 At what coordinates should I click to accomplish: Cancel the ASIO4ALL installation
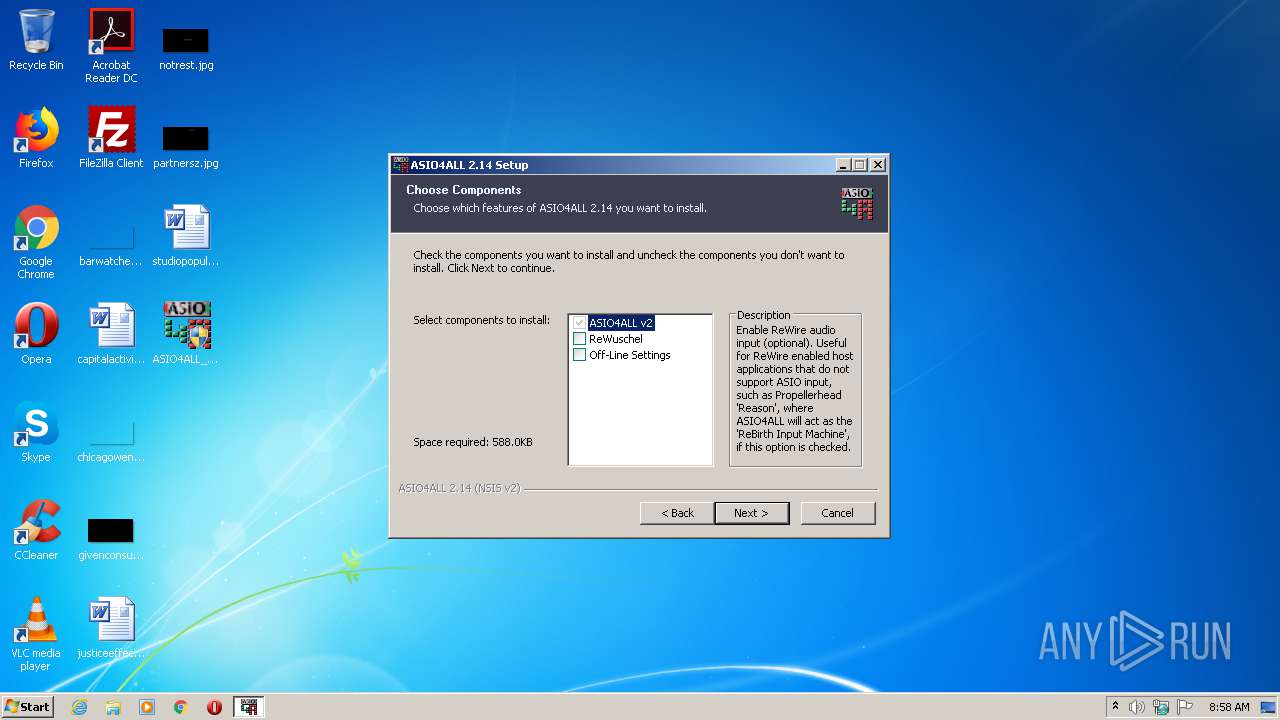[x=838, y=513]
